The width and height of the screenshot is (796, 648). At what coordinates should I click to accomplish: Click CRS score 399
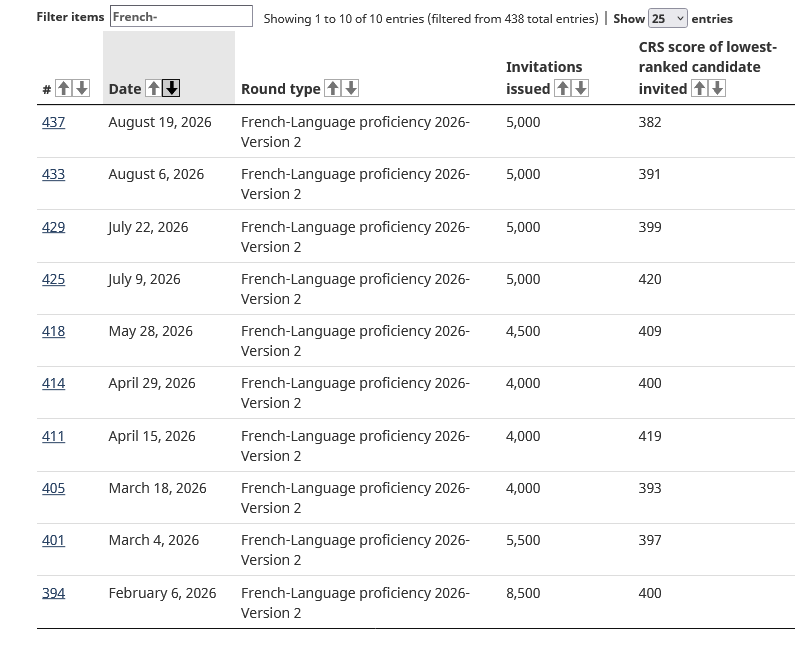tap(650, 227)
